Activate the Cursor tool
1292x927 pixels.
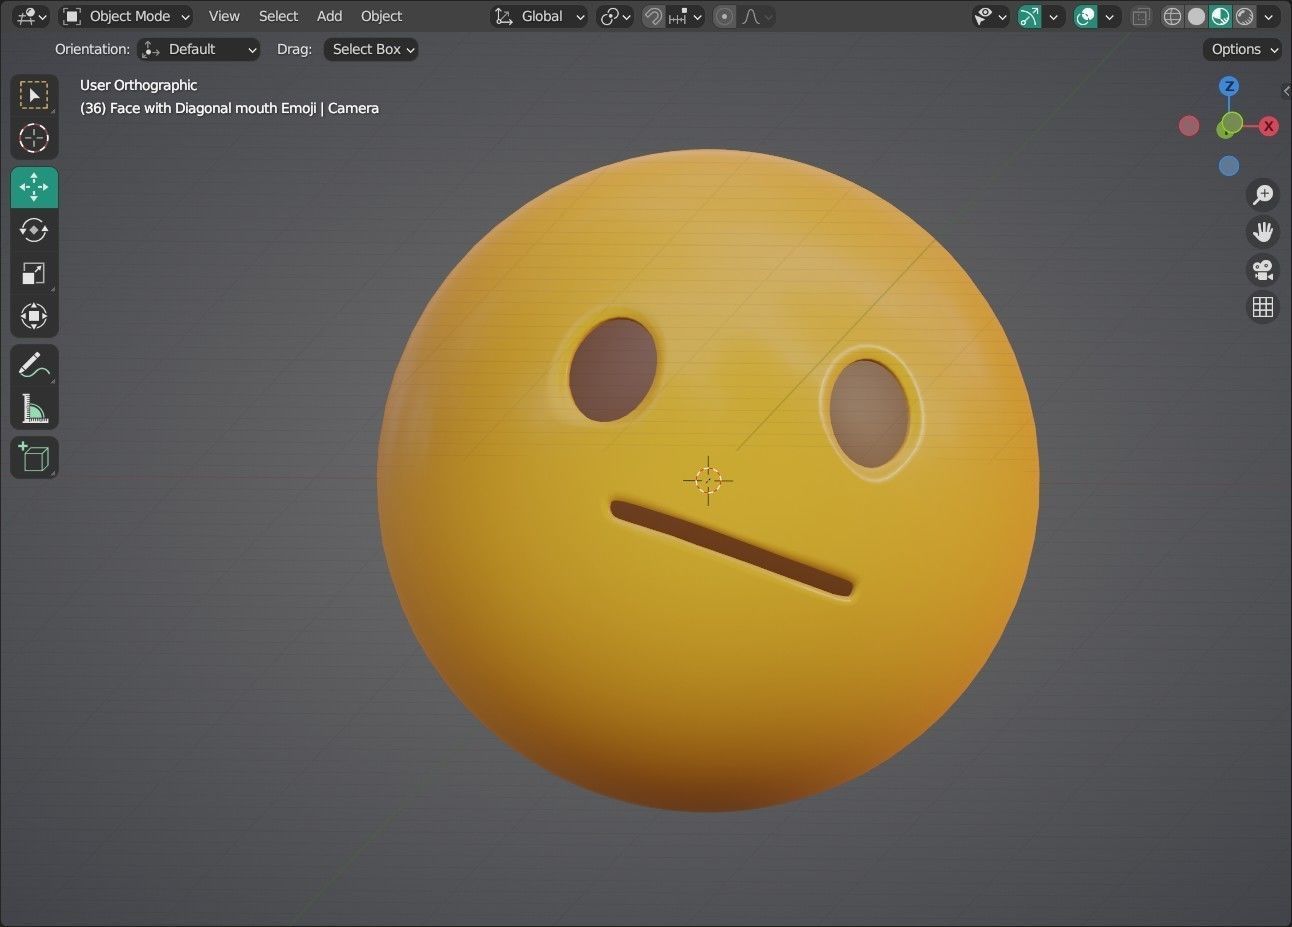(34, 139)
